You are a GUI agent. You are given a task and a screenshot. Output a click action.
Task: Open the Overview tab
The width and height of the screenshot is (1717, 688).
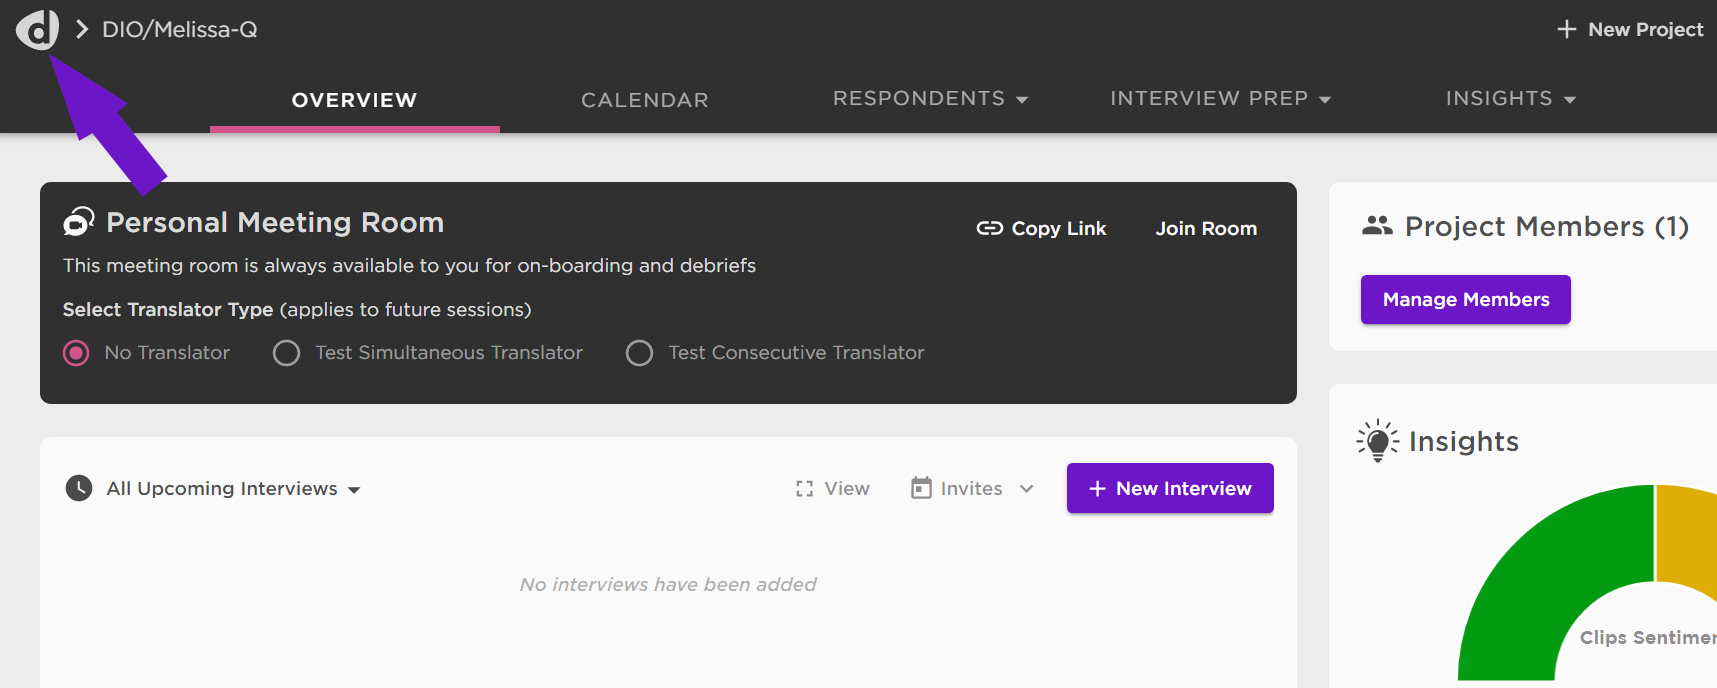point(355,100)
